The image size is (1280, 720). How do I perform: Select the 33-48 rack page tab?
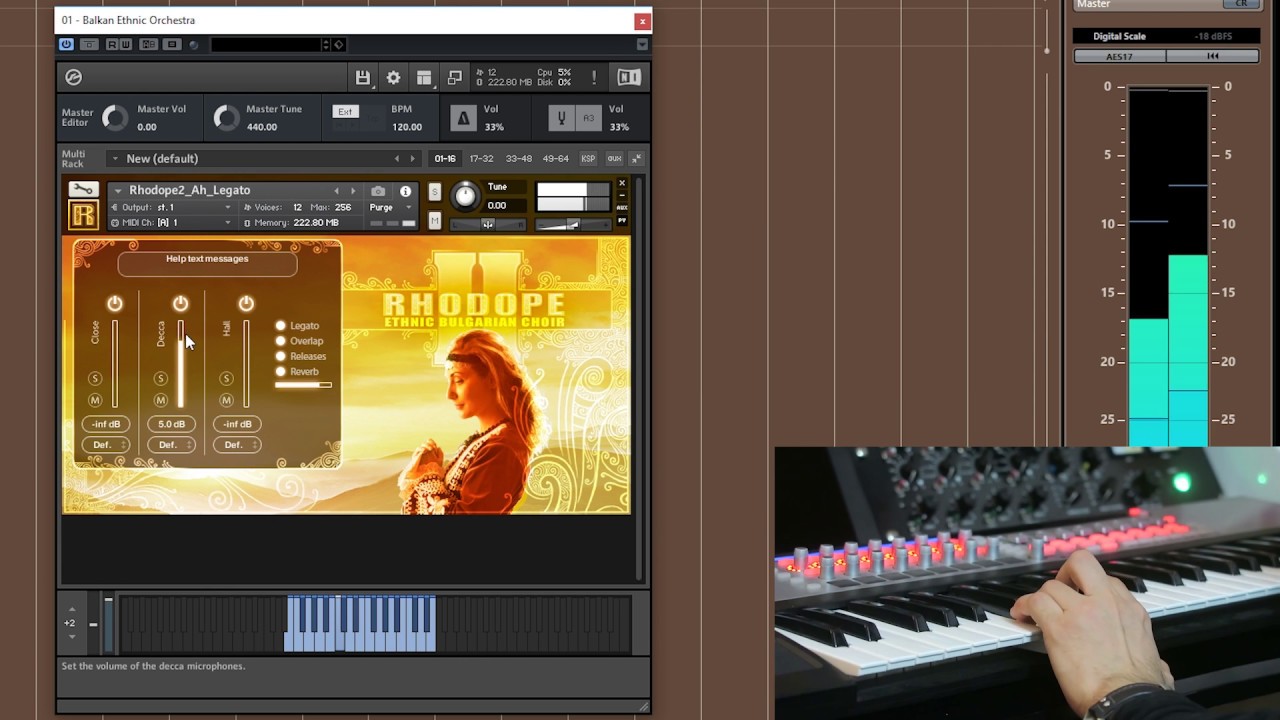tap(519, 158)
